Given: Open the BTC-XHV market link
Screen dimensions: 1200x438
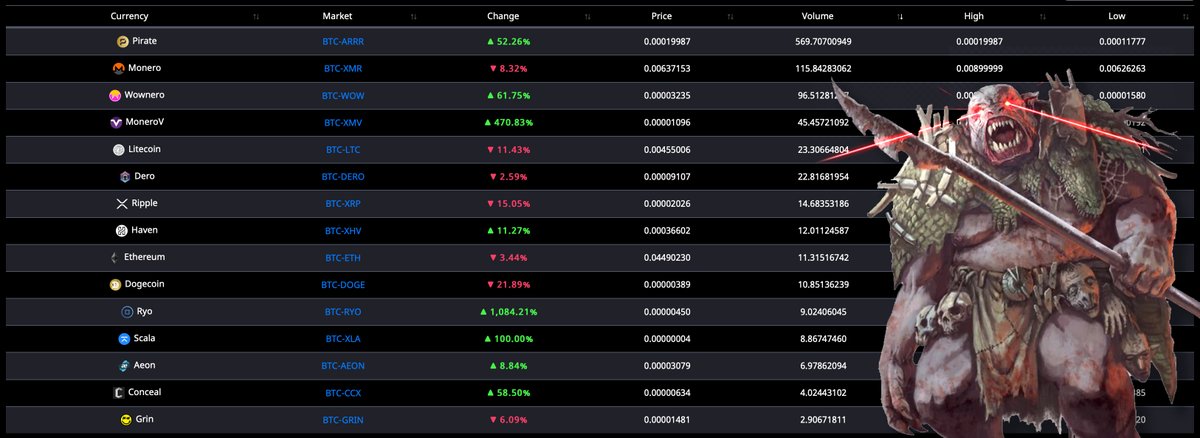Looking at the screenshot, I should [345, 230].
